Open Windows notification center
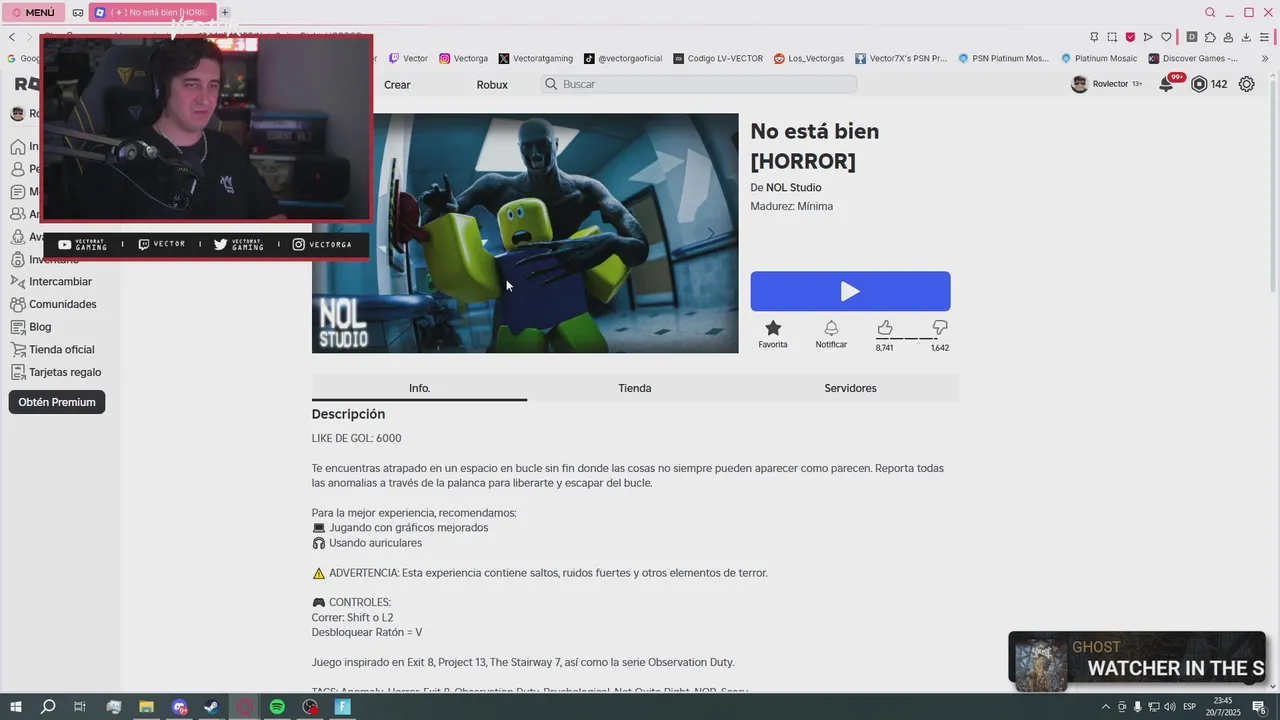Image resolution: width=1280 pixels, height=720 pixels. point(1260,707)
